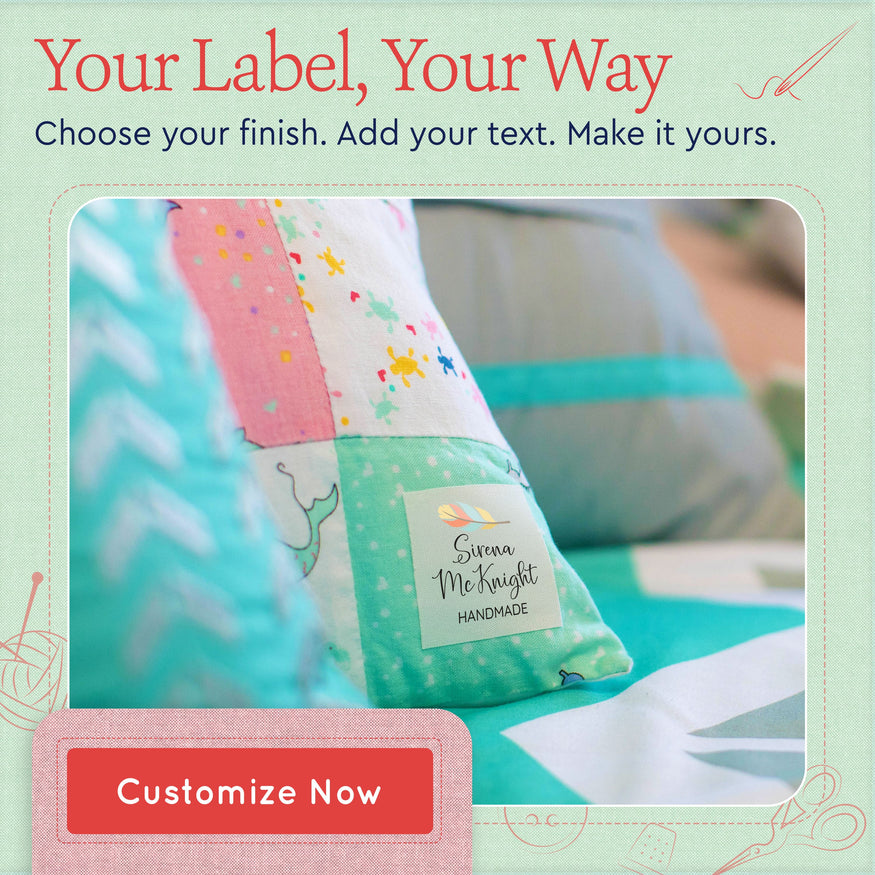This screenshot has height=875, width=875.
Task: Click the mermaid tail print on the pillow
Action: click(310, 519)
